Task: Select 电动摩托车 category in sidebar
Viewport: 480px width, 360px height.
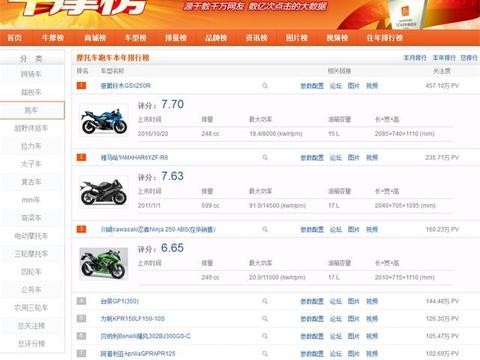Action: pos(31,236)
